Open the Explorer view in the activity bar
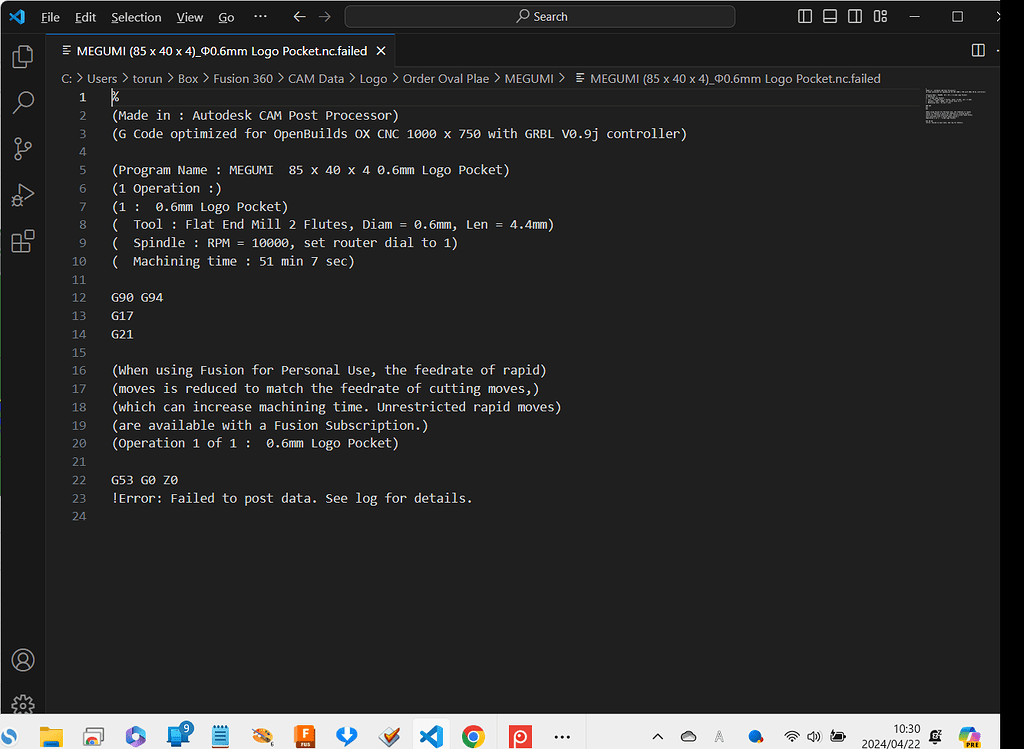The width and height of the screenshot is (1024, 749). click(x=23, y=57)
